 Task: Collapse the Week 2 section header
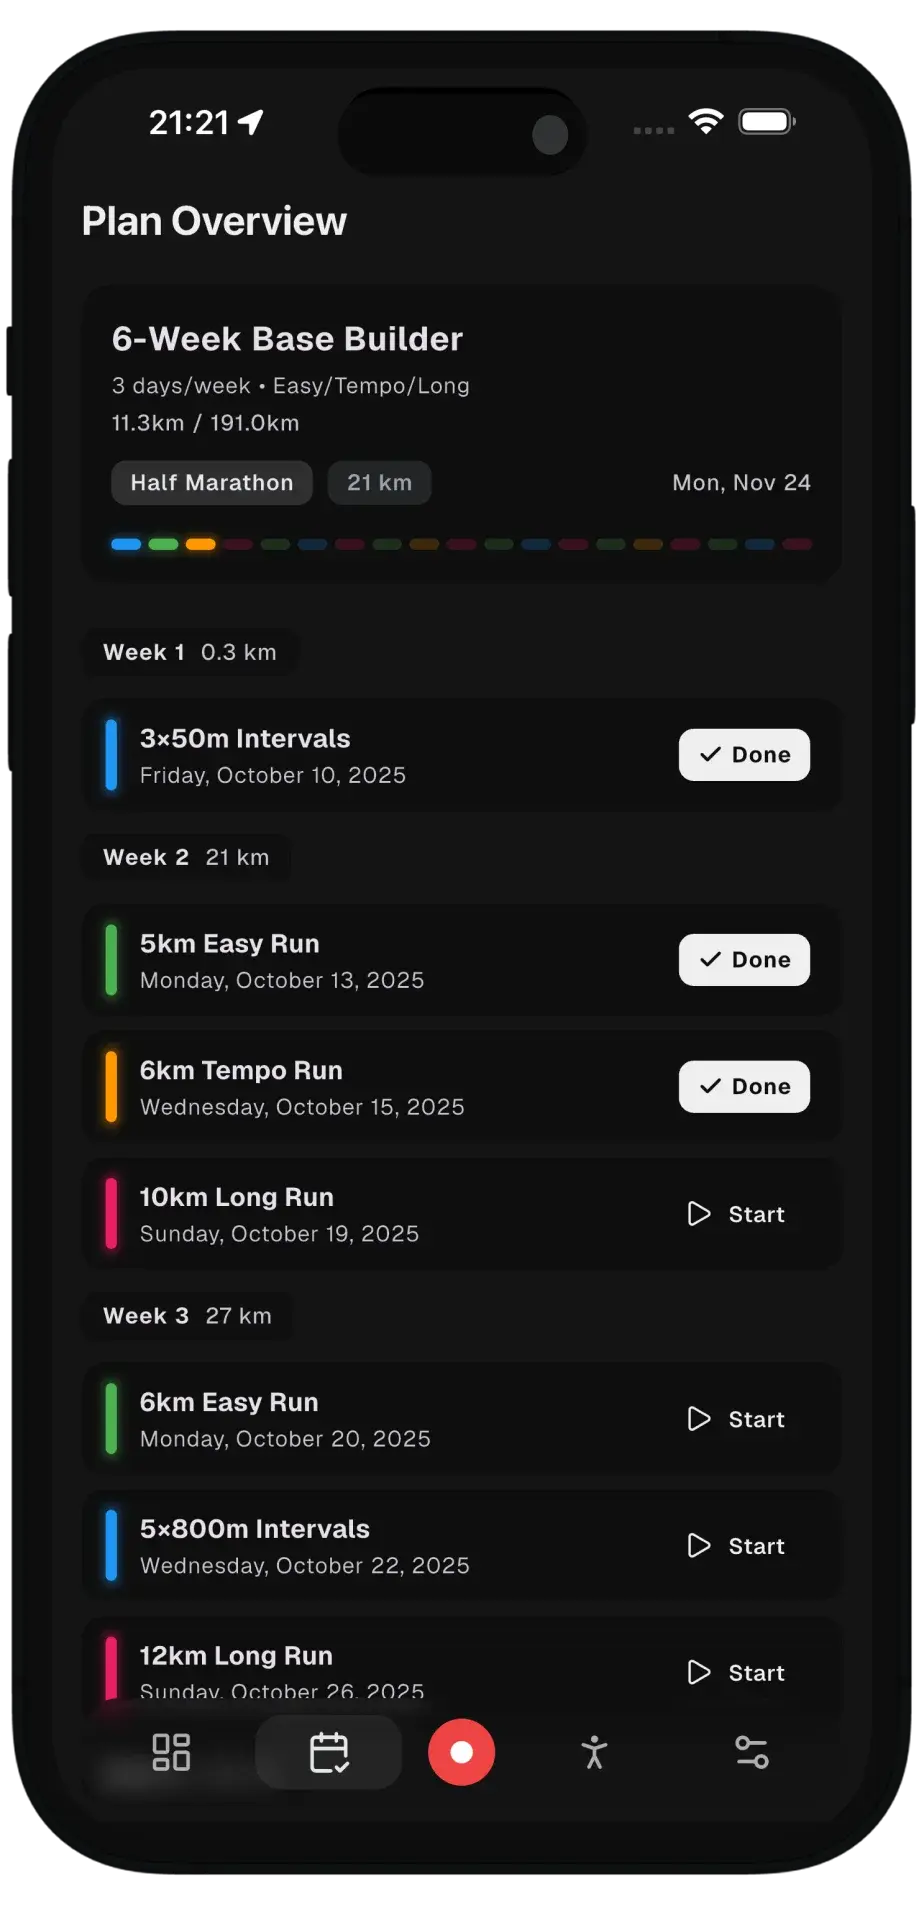click(x=186, y=857)
